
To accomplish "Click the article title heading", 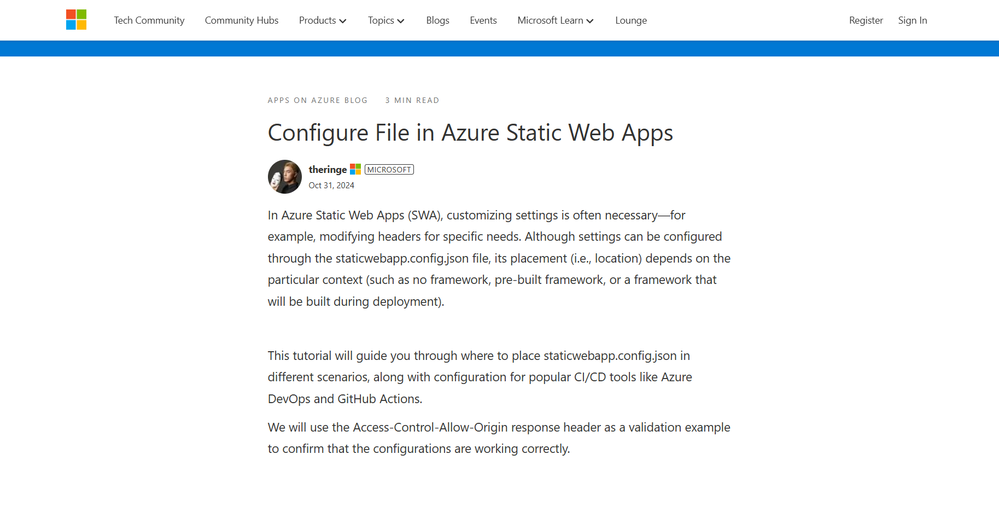I will coord(470,133).
